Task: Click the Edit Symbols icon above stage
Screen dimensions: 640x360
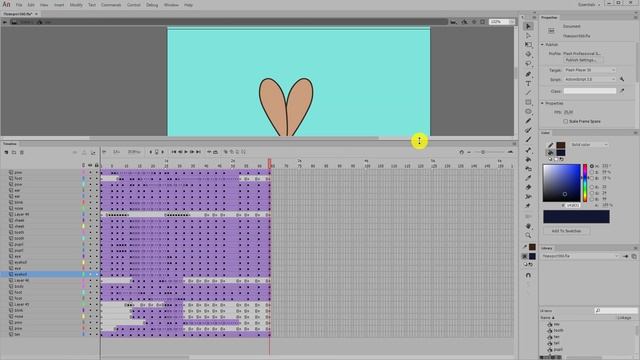Action: point(464,22)
